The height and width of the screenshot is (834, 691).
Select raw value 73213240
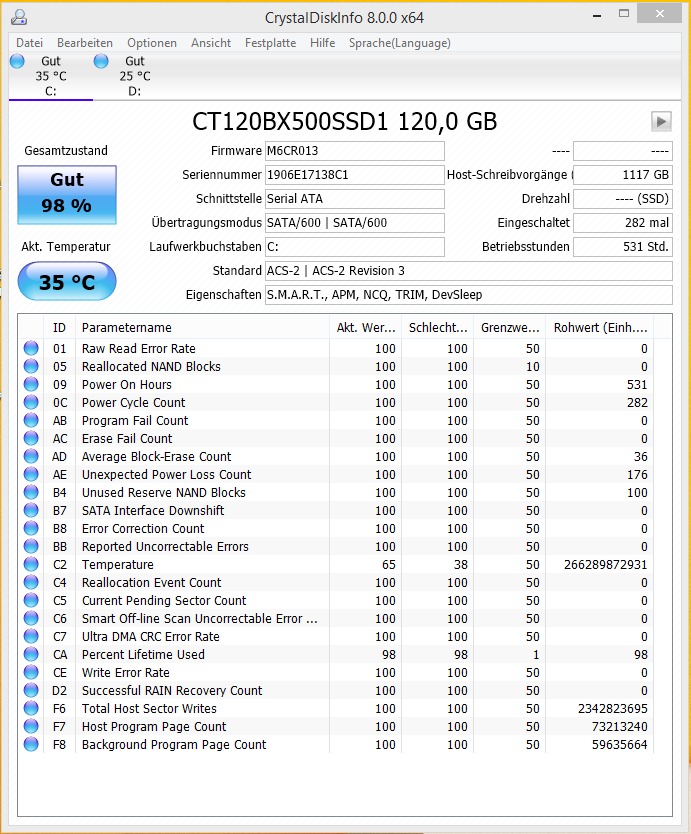(620, 727)
